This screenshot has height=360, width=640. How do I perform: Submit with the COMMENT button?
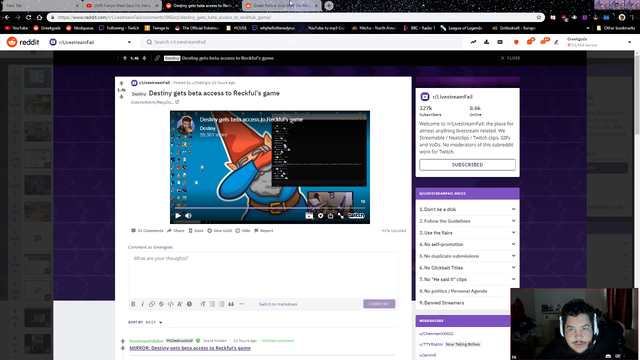coord(379,304)
